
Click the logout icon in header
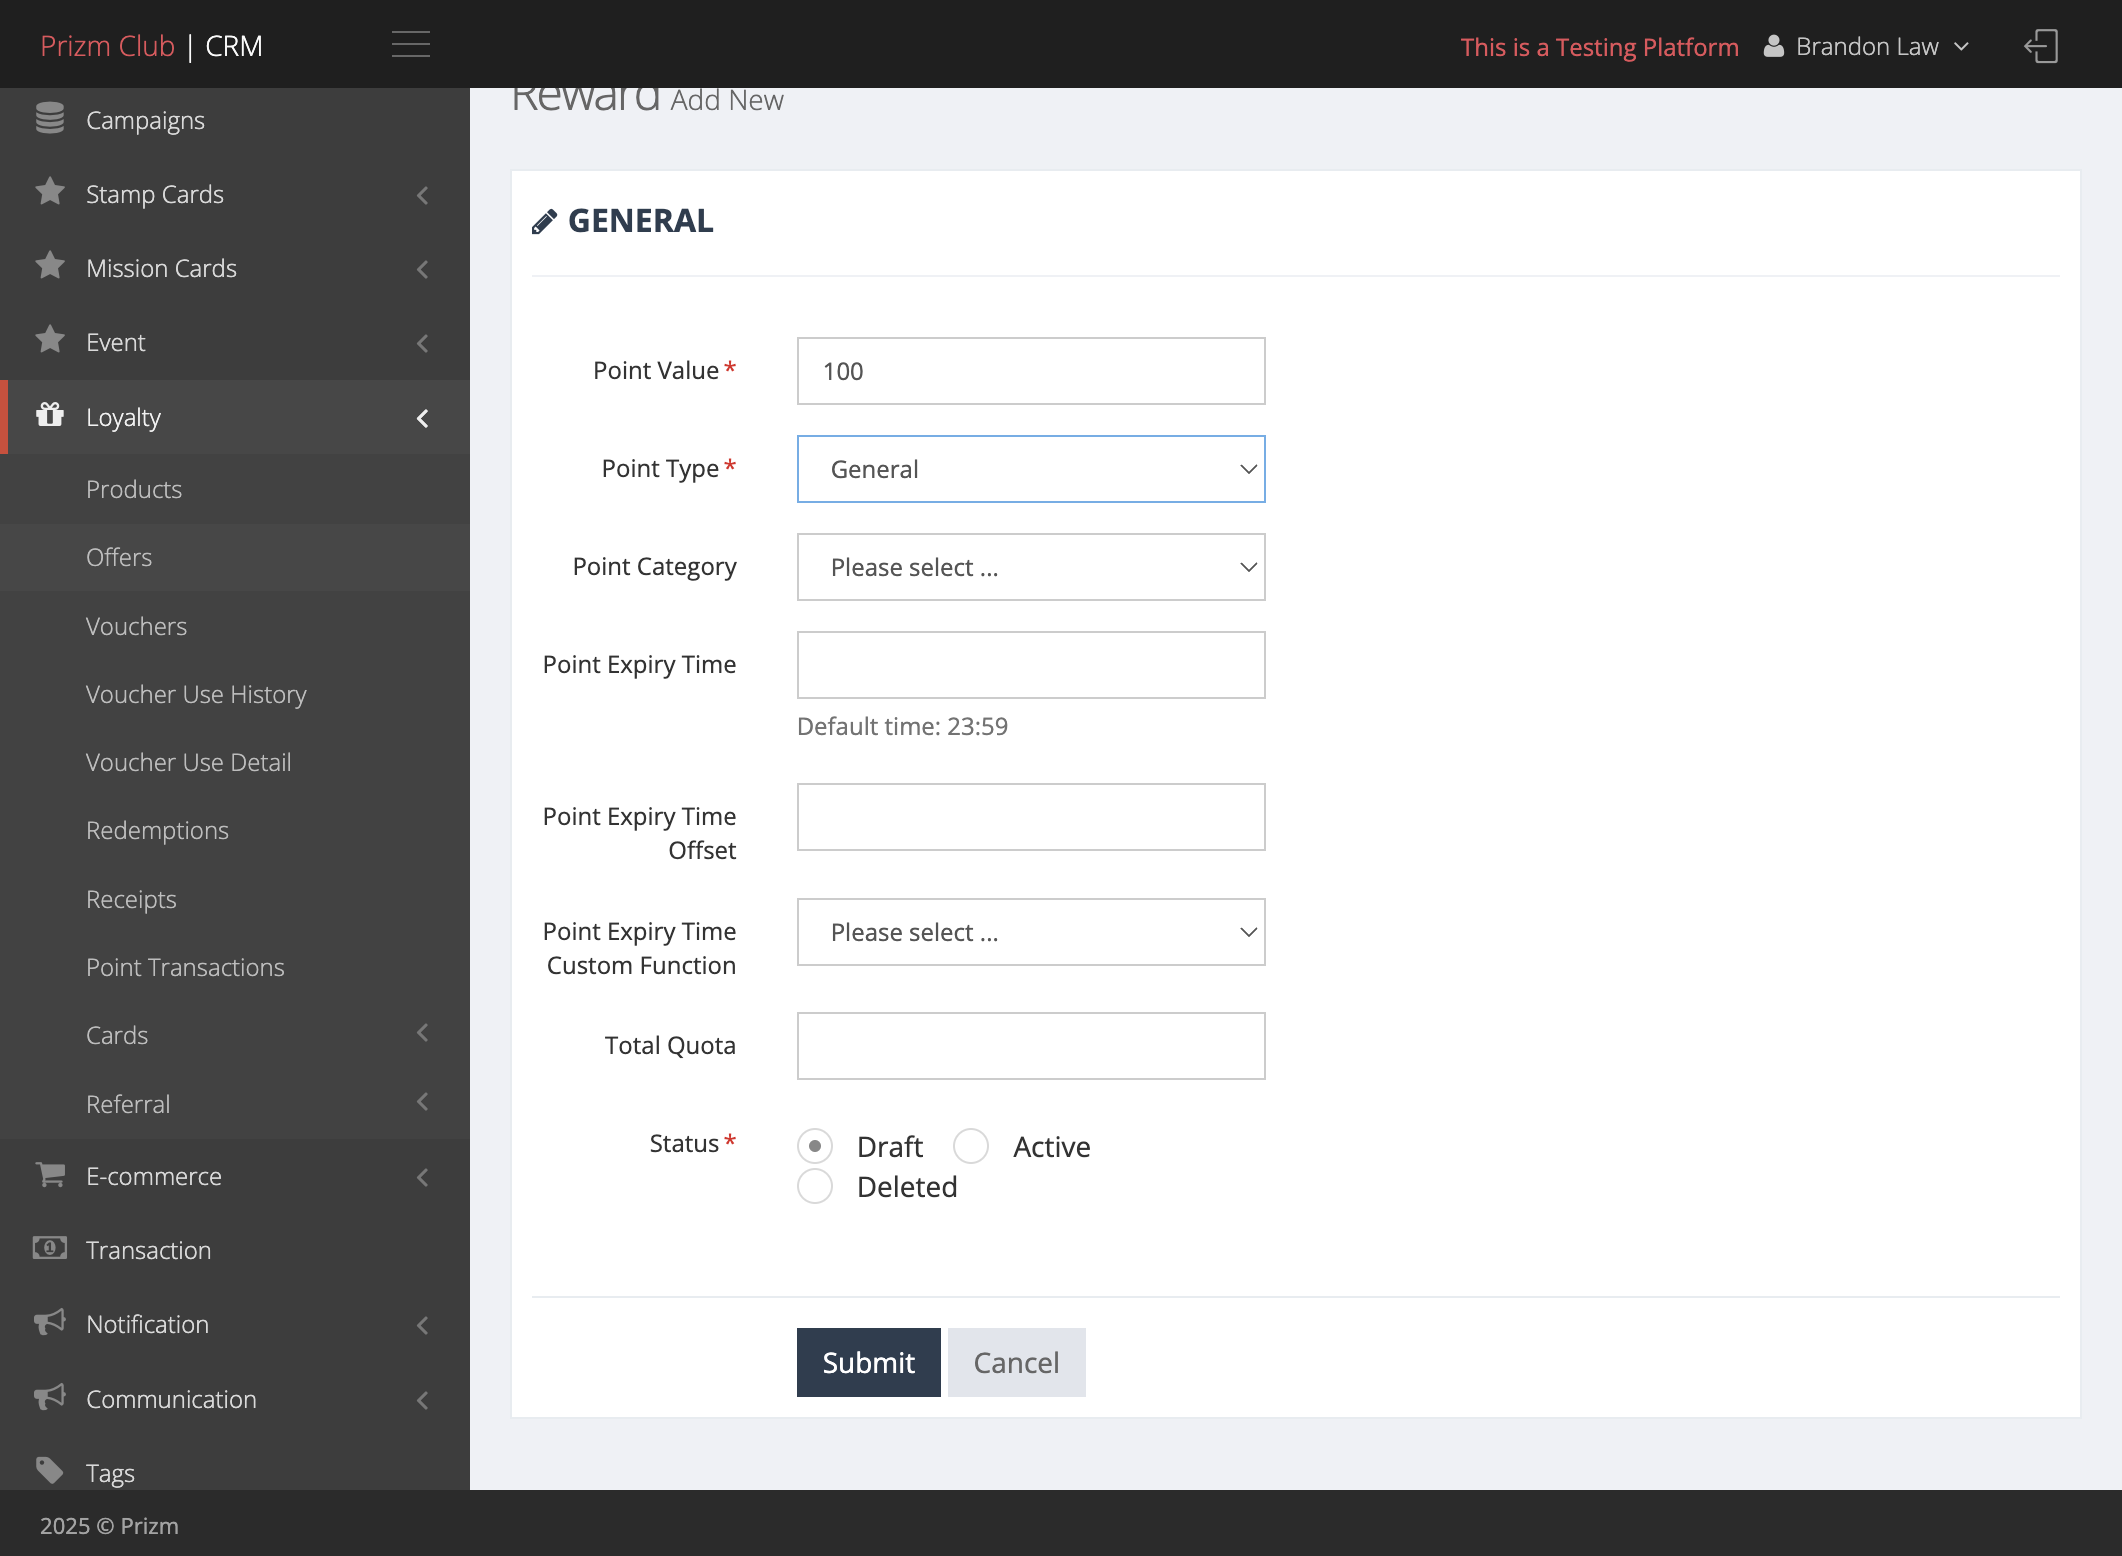(2041, 46)
